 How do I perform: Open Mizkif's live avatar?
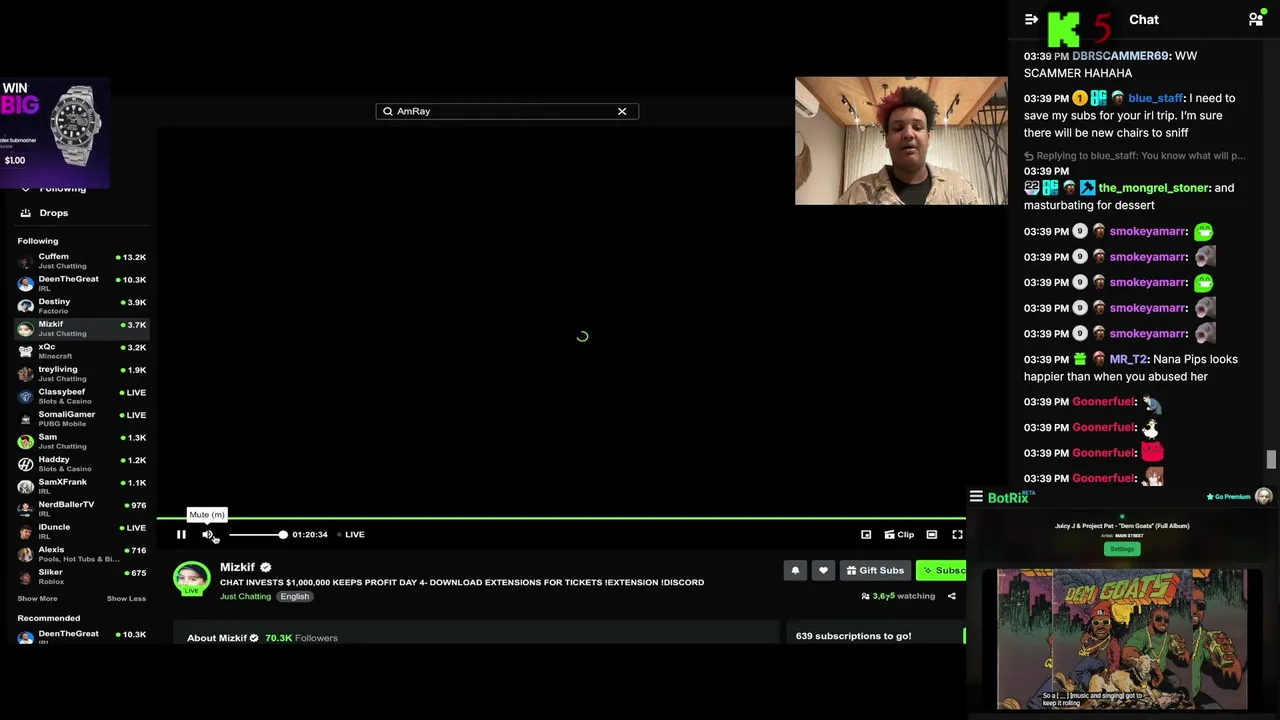pyautogui.click(x=191, y=579)
